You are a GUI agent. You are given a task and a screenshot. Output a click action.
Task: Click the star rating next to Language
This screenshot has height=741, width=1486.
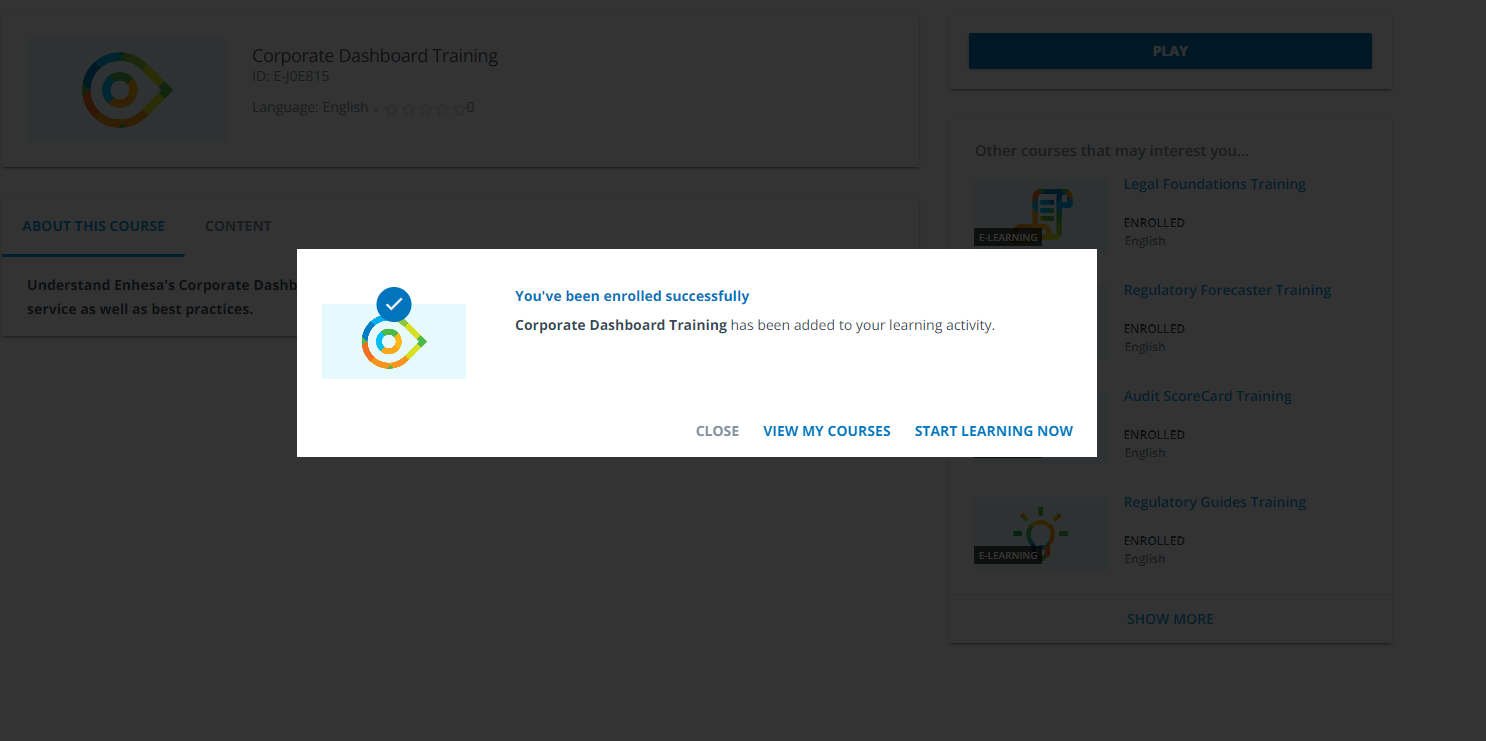tap(425, 108)
